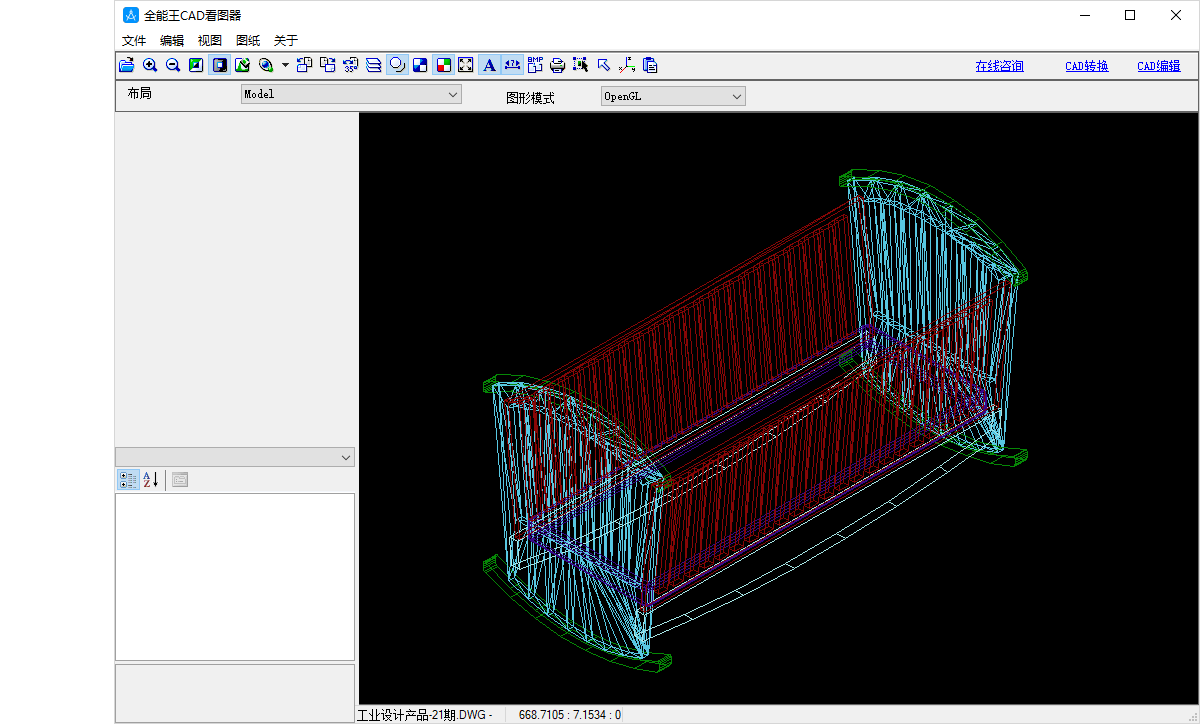Click the zoom in magnifier icon
1200x724 pixels.
150,66
